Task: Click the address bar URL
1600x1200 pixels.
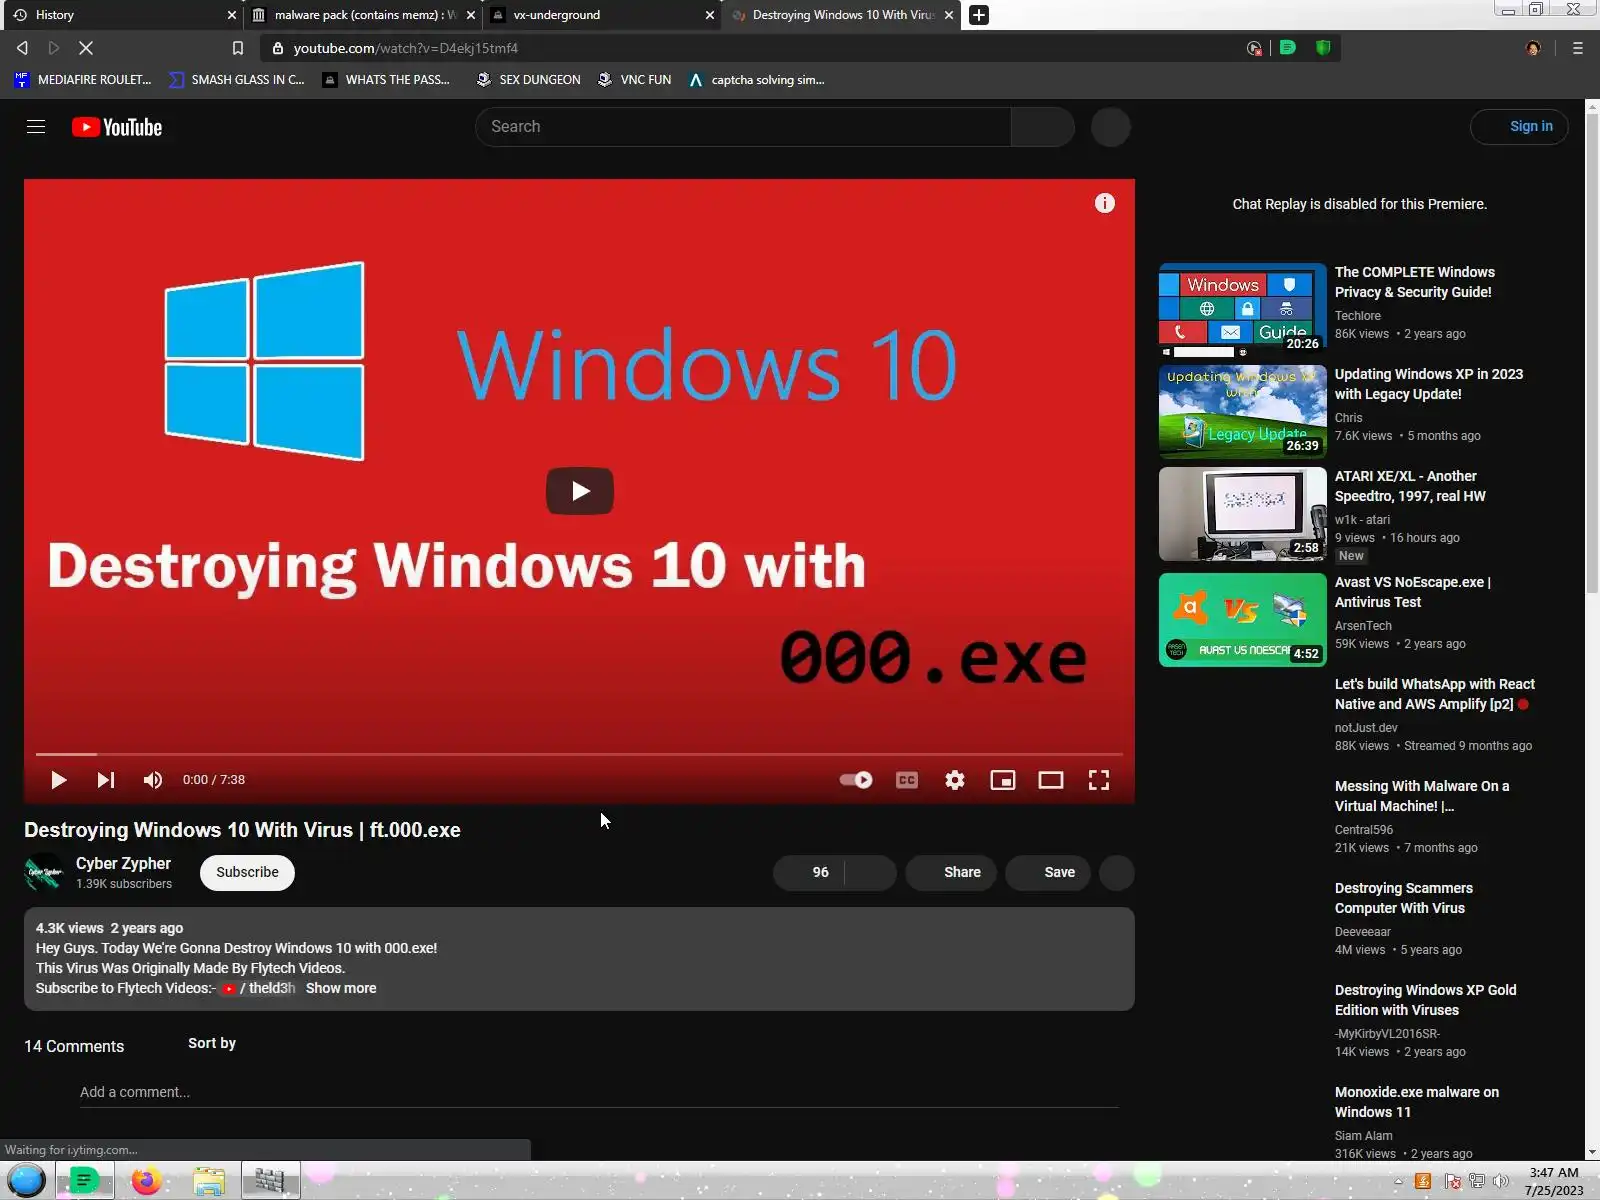Action: (406, 48)
